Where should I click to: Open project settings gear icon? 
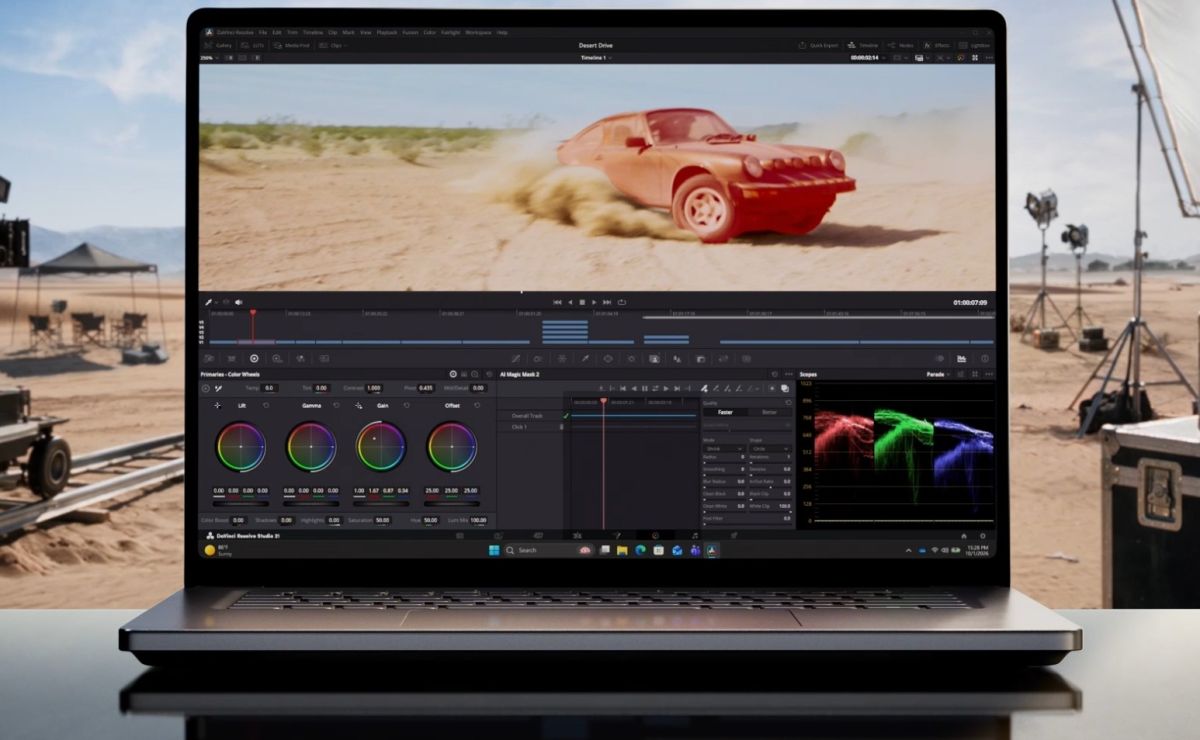982,536
